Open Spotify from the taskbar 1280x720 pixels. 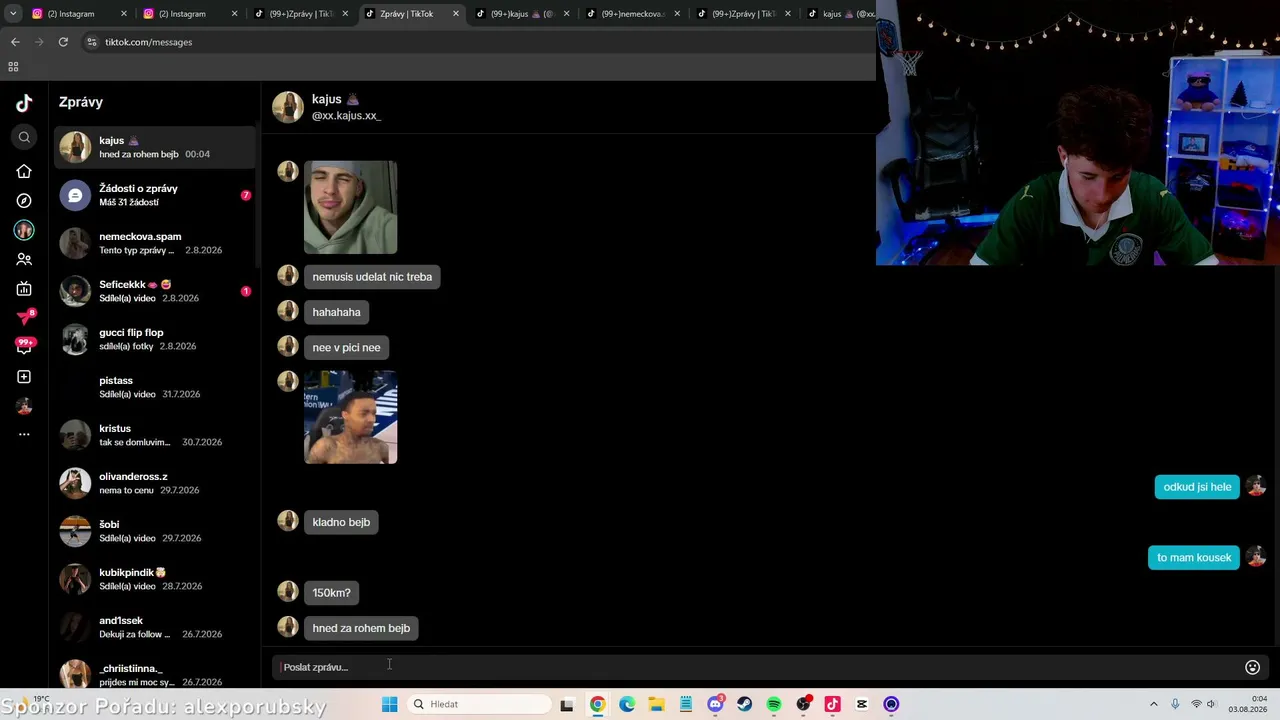tap(774, 704)
